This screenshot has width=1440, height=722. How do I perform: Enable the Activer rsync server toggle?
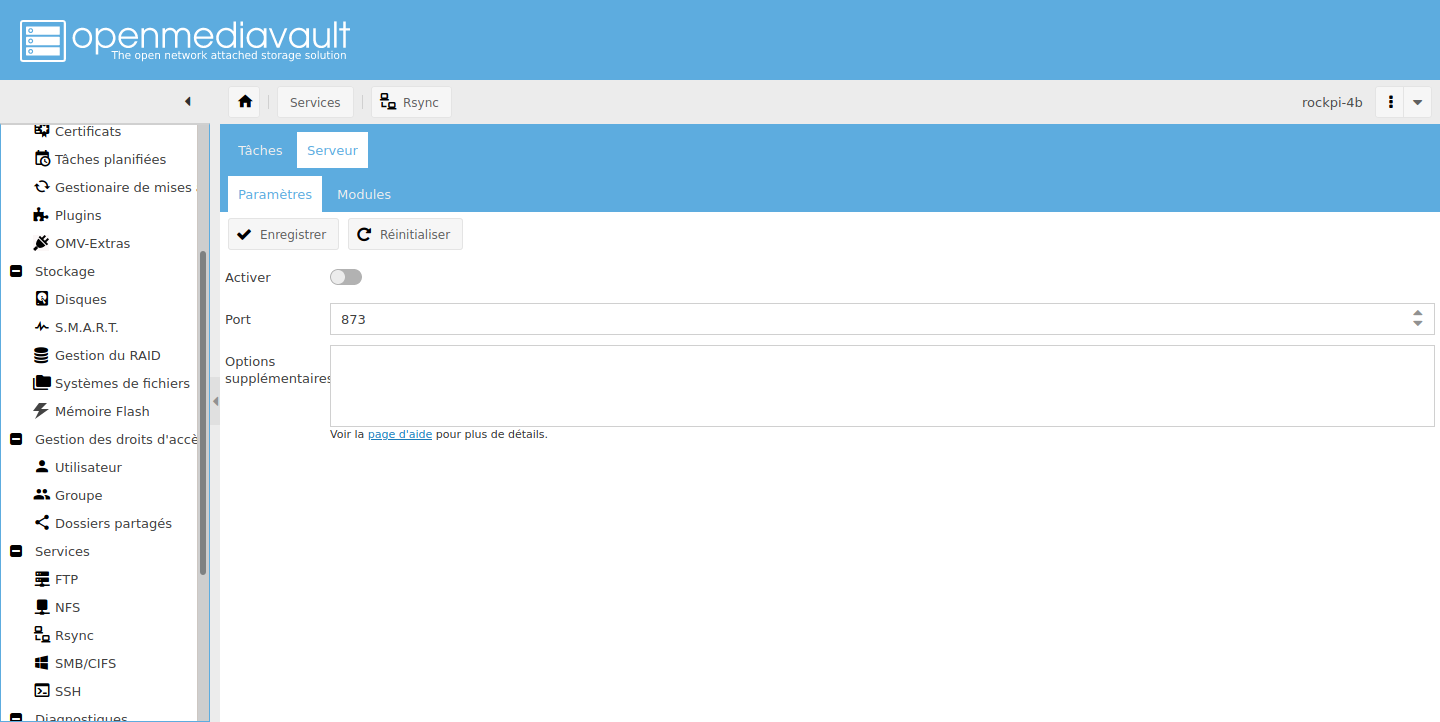pyautogui.click(x=346, y=277)
